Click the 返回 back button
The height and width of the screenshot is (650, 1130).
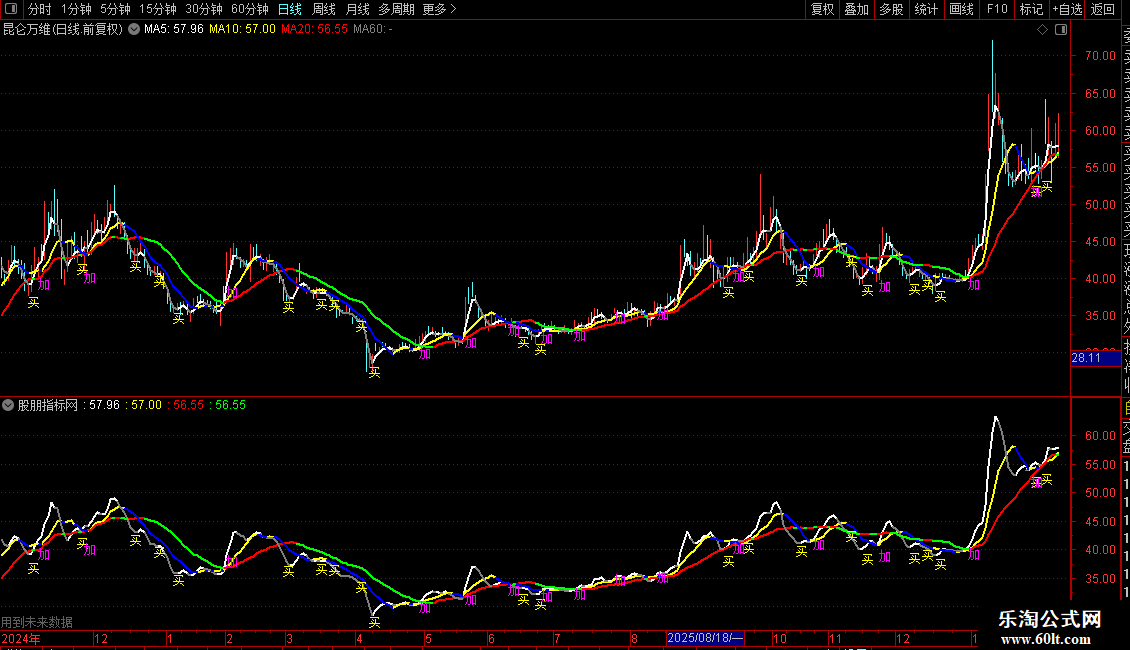tap(1103, 9)
